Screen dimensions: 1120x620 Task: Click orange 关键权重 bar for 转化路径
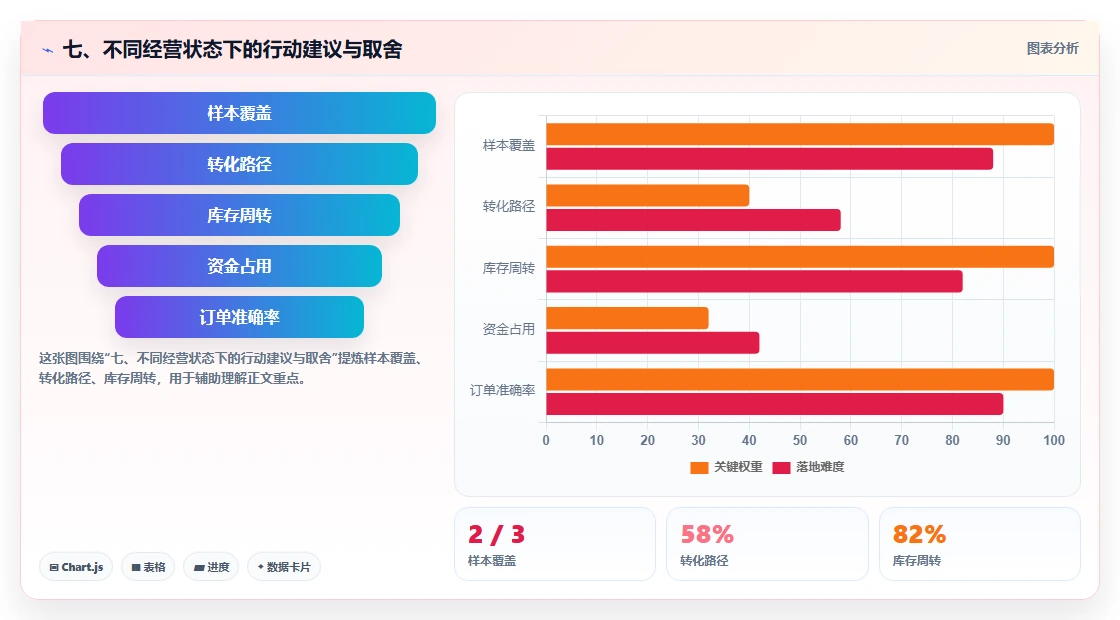tap(648, 196)
